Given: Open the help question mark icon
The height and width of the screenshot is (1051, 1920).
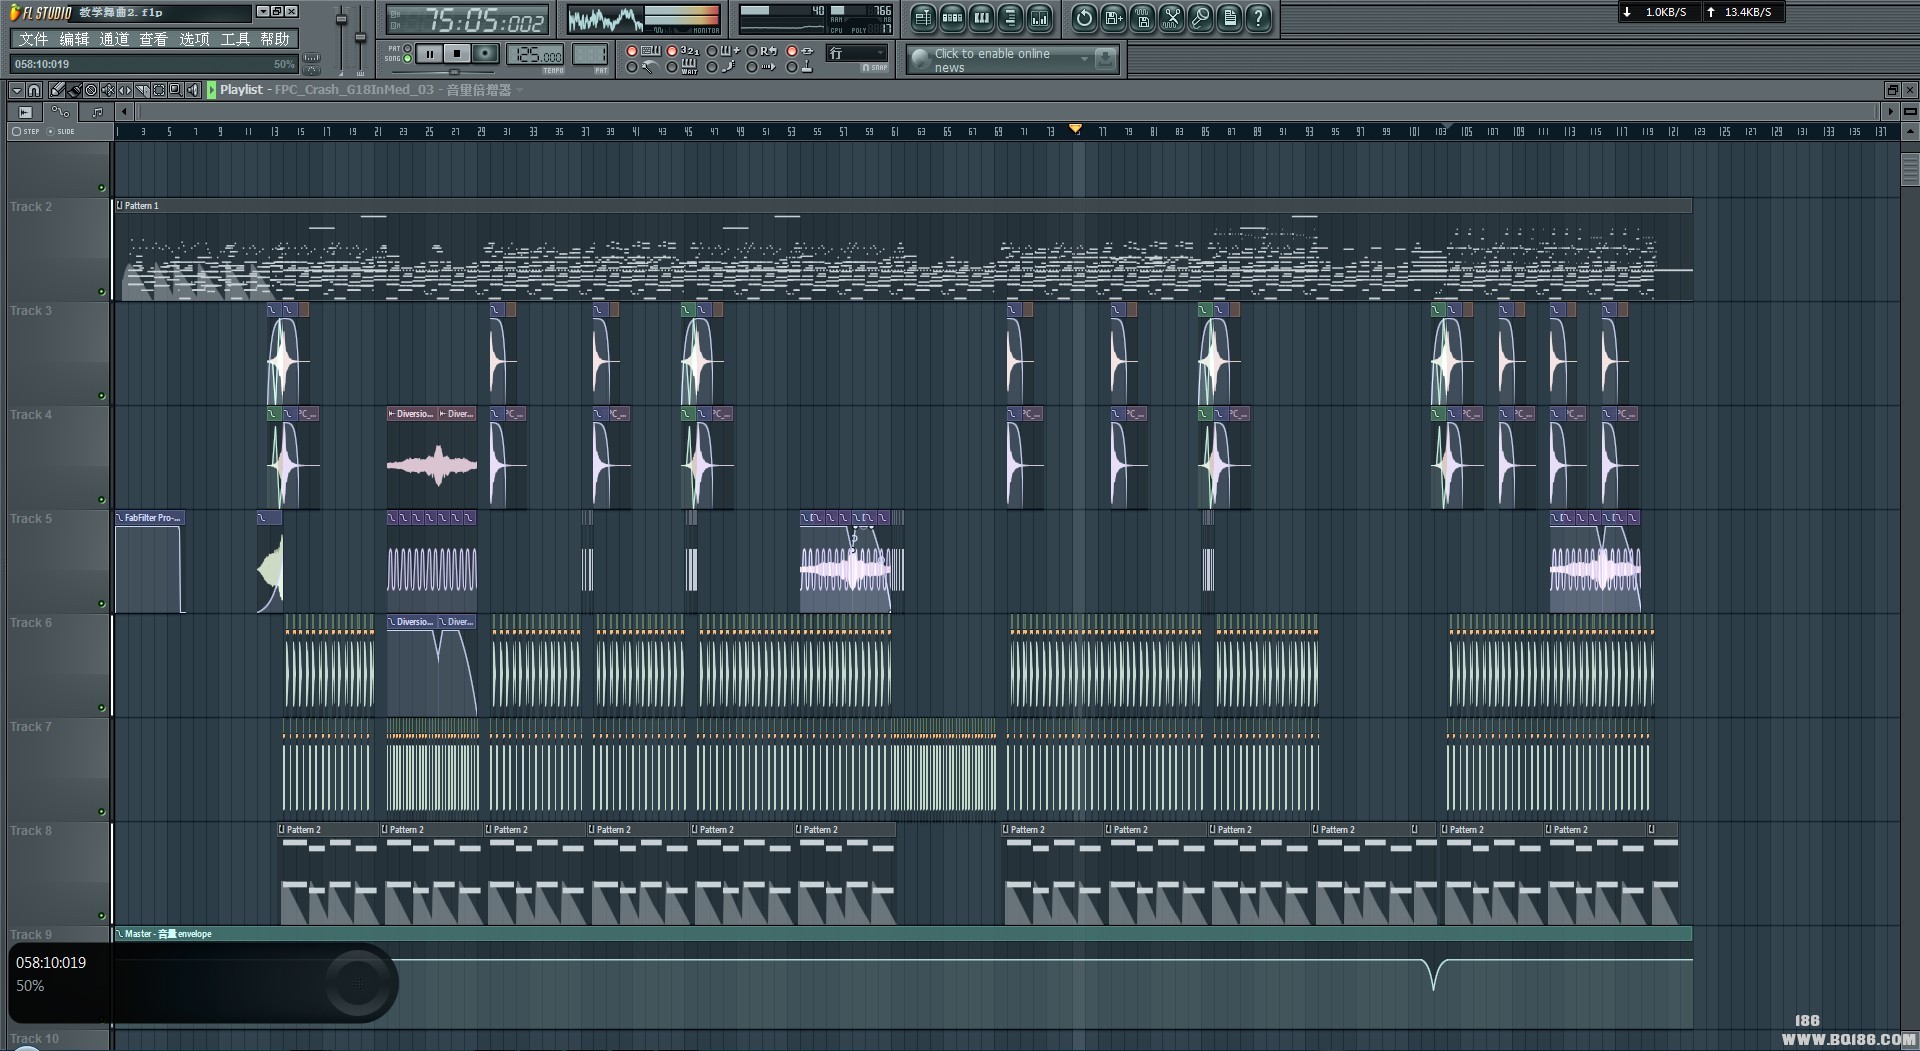Looking at the screenshot, I should tap(1258, 17).
